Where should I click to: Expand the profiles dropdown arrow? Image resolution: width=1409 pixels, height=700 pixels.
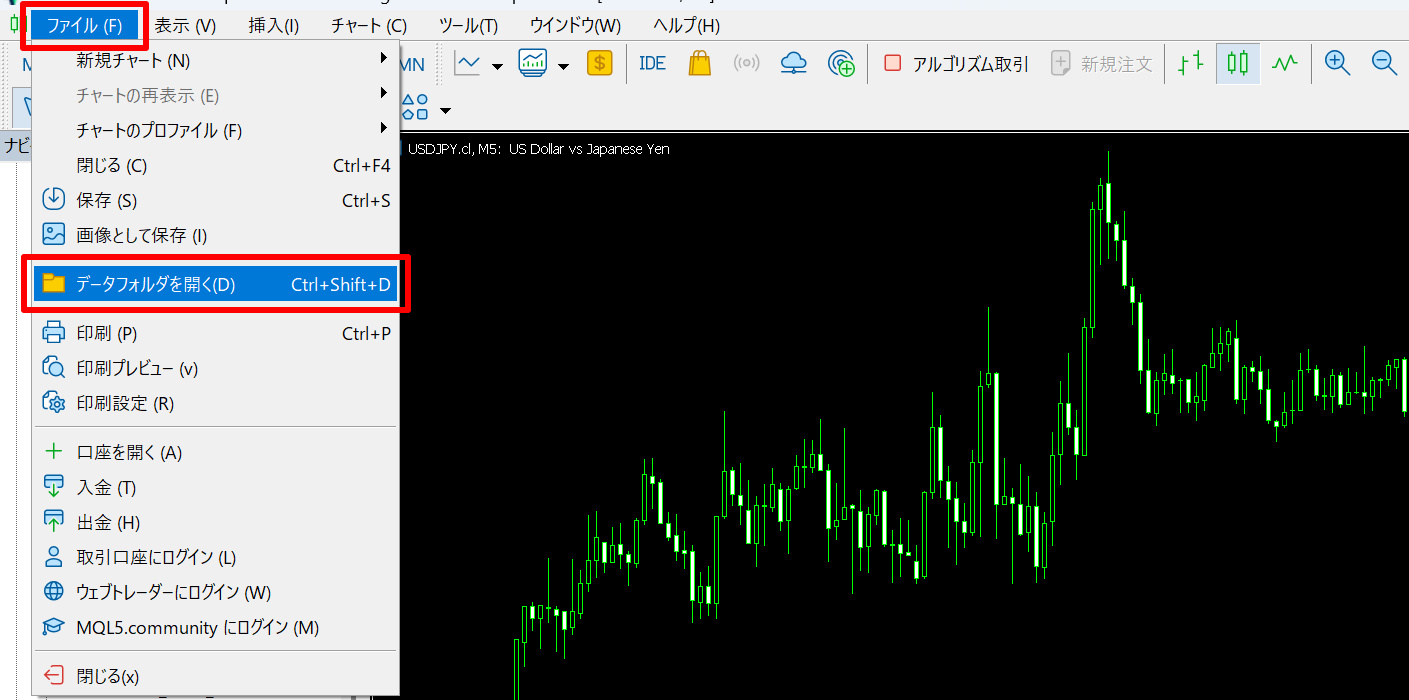[562, 65]
